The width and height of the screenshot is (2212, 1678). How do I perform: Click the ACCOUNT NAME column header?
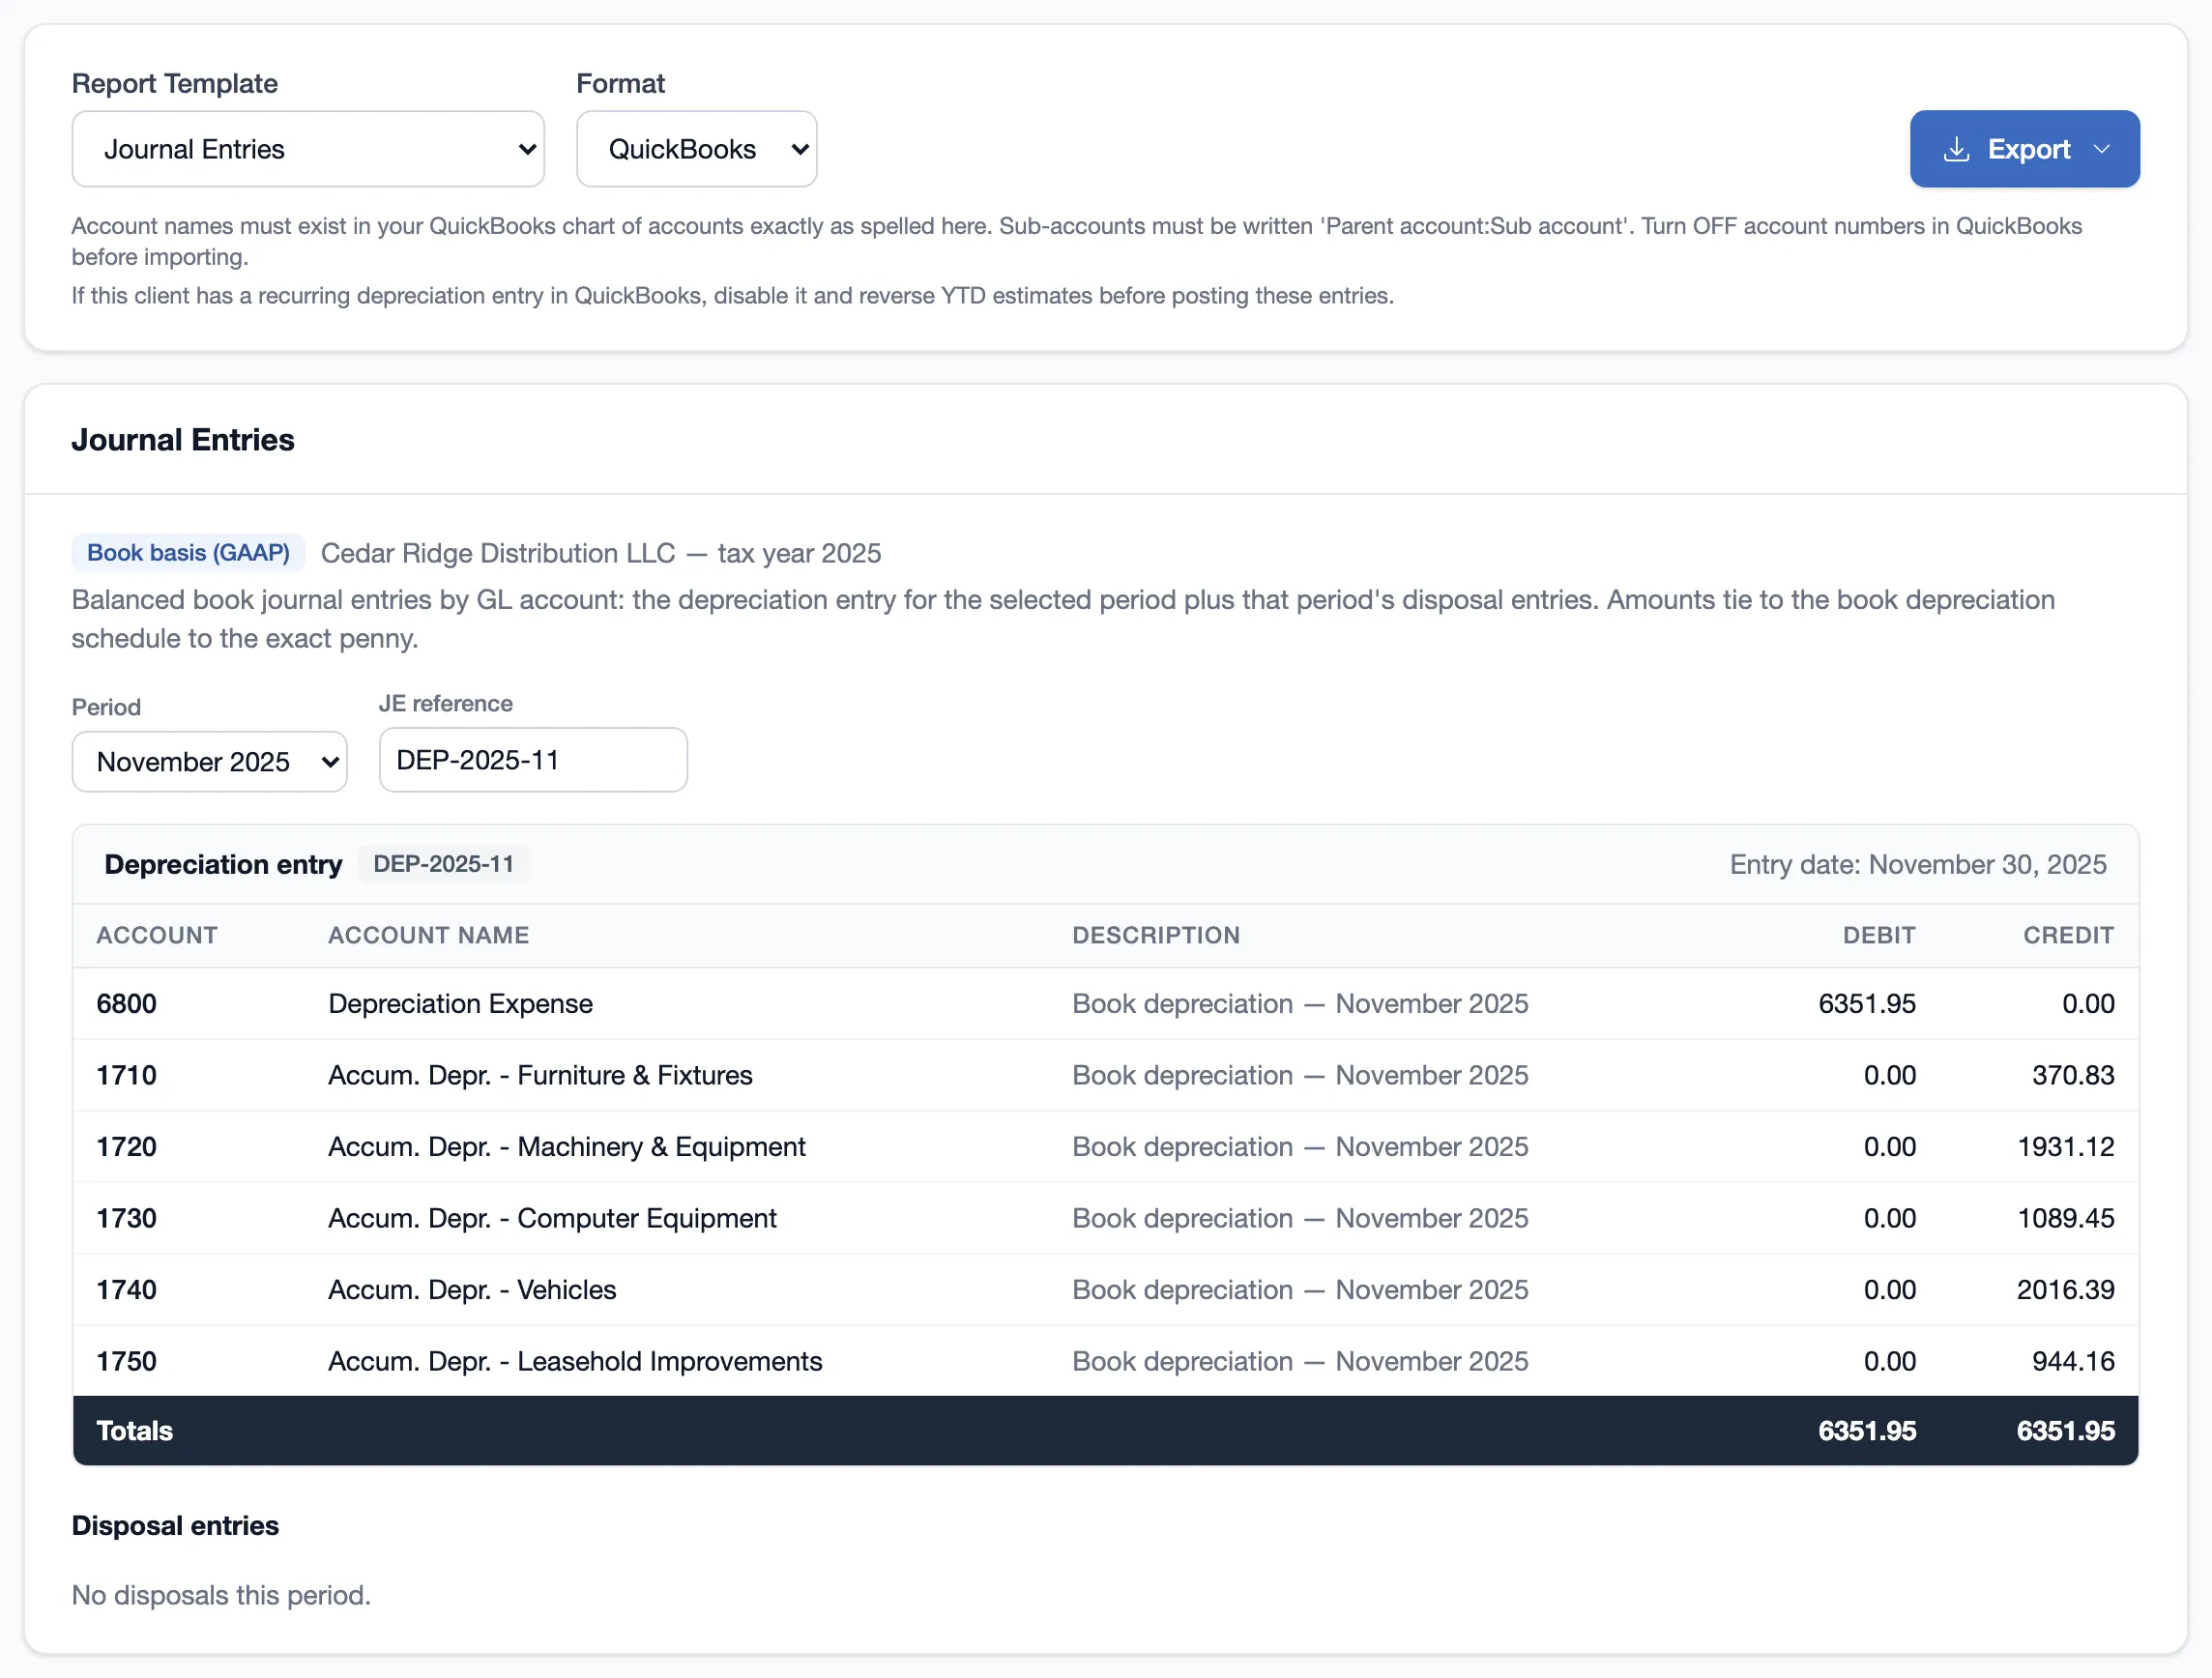[x=429, y=936]
